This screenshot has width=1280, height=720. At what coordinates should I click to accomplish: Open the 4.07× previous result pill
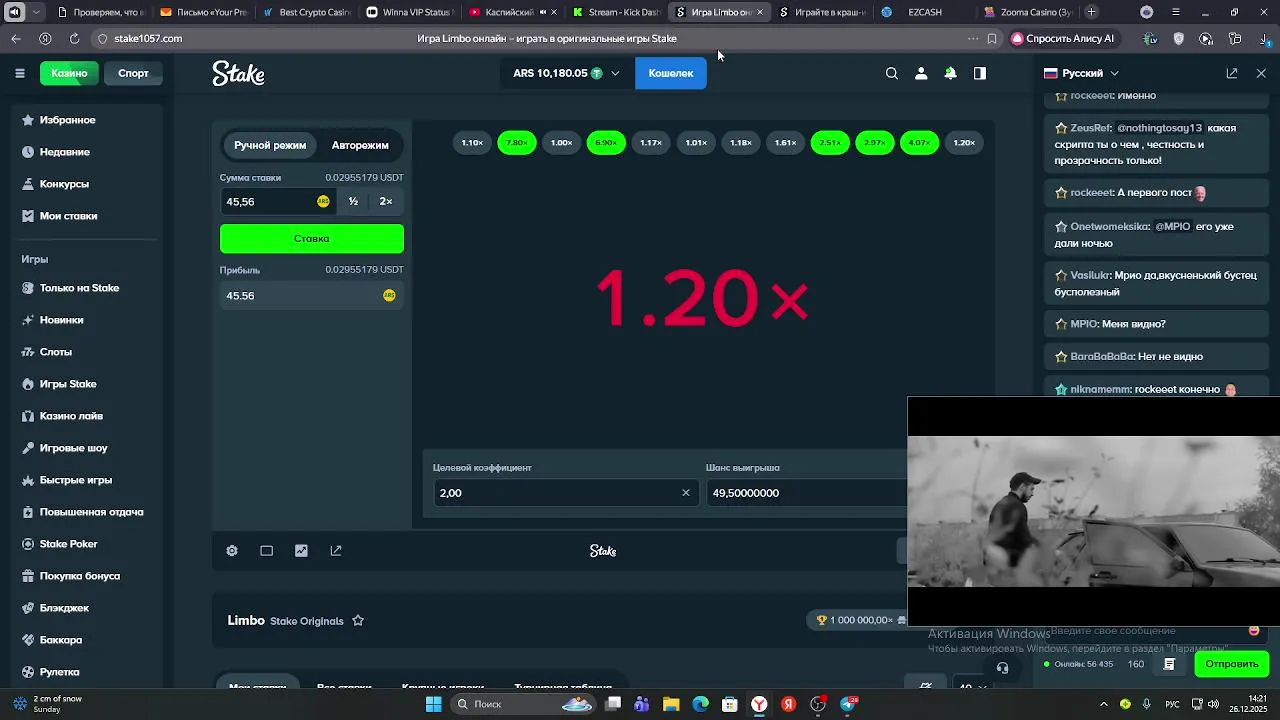[920, 143]
